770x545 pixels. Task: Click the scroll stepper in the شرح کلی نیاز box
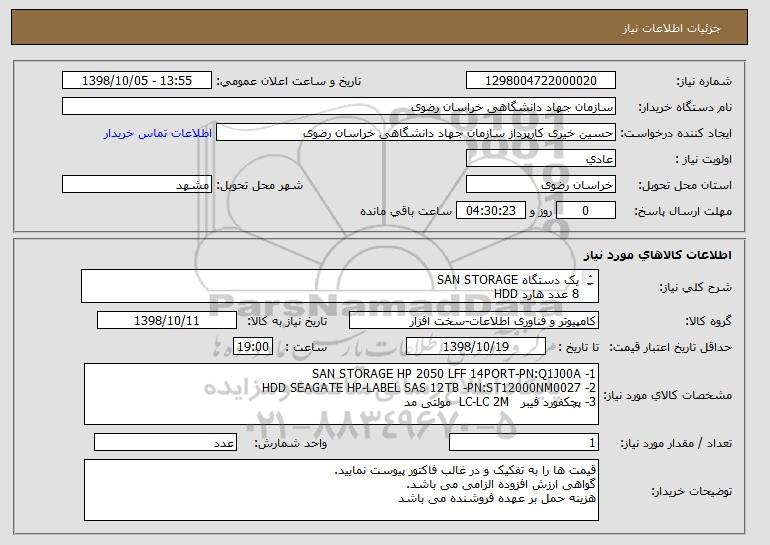(590, 279)
